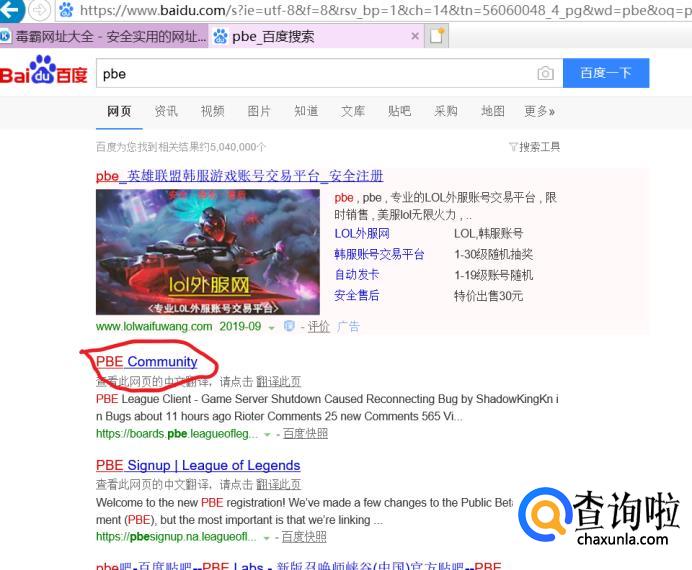Viewport: 692px width, 570px height.
Task: Open the 自动发卡 sublink
Action: (x=357, y=274)
